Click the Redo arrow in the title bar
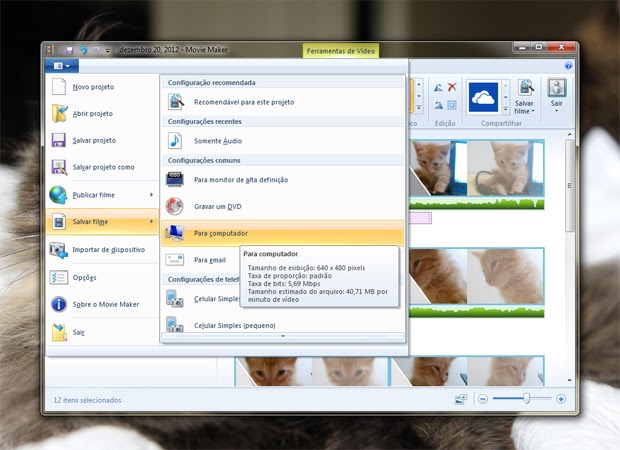Viewport: 620px width, 450px height. click(x=96, y=50)
